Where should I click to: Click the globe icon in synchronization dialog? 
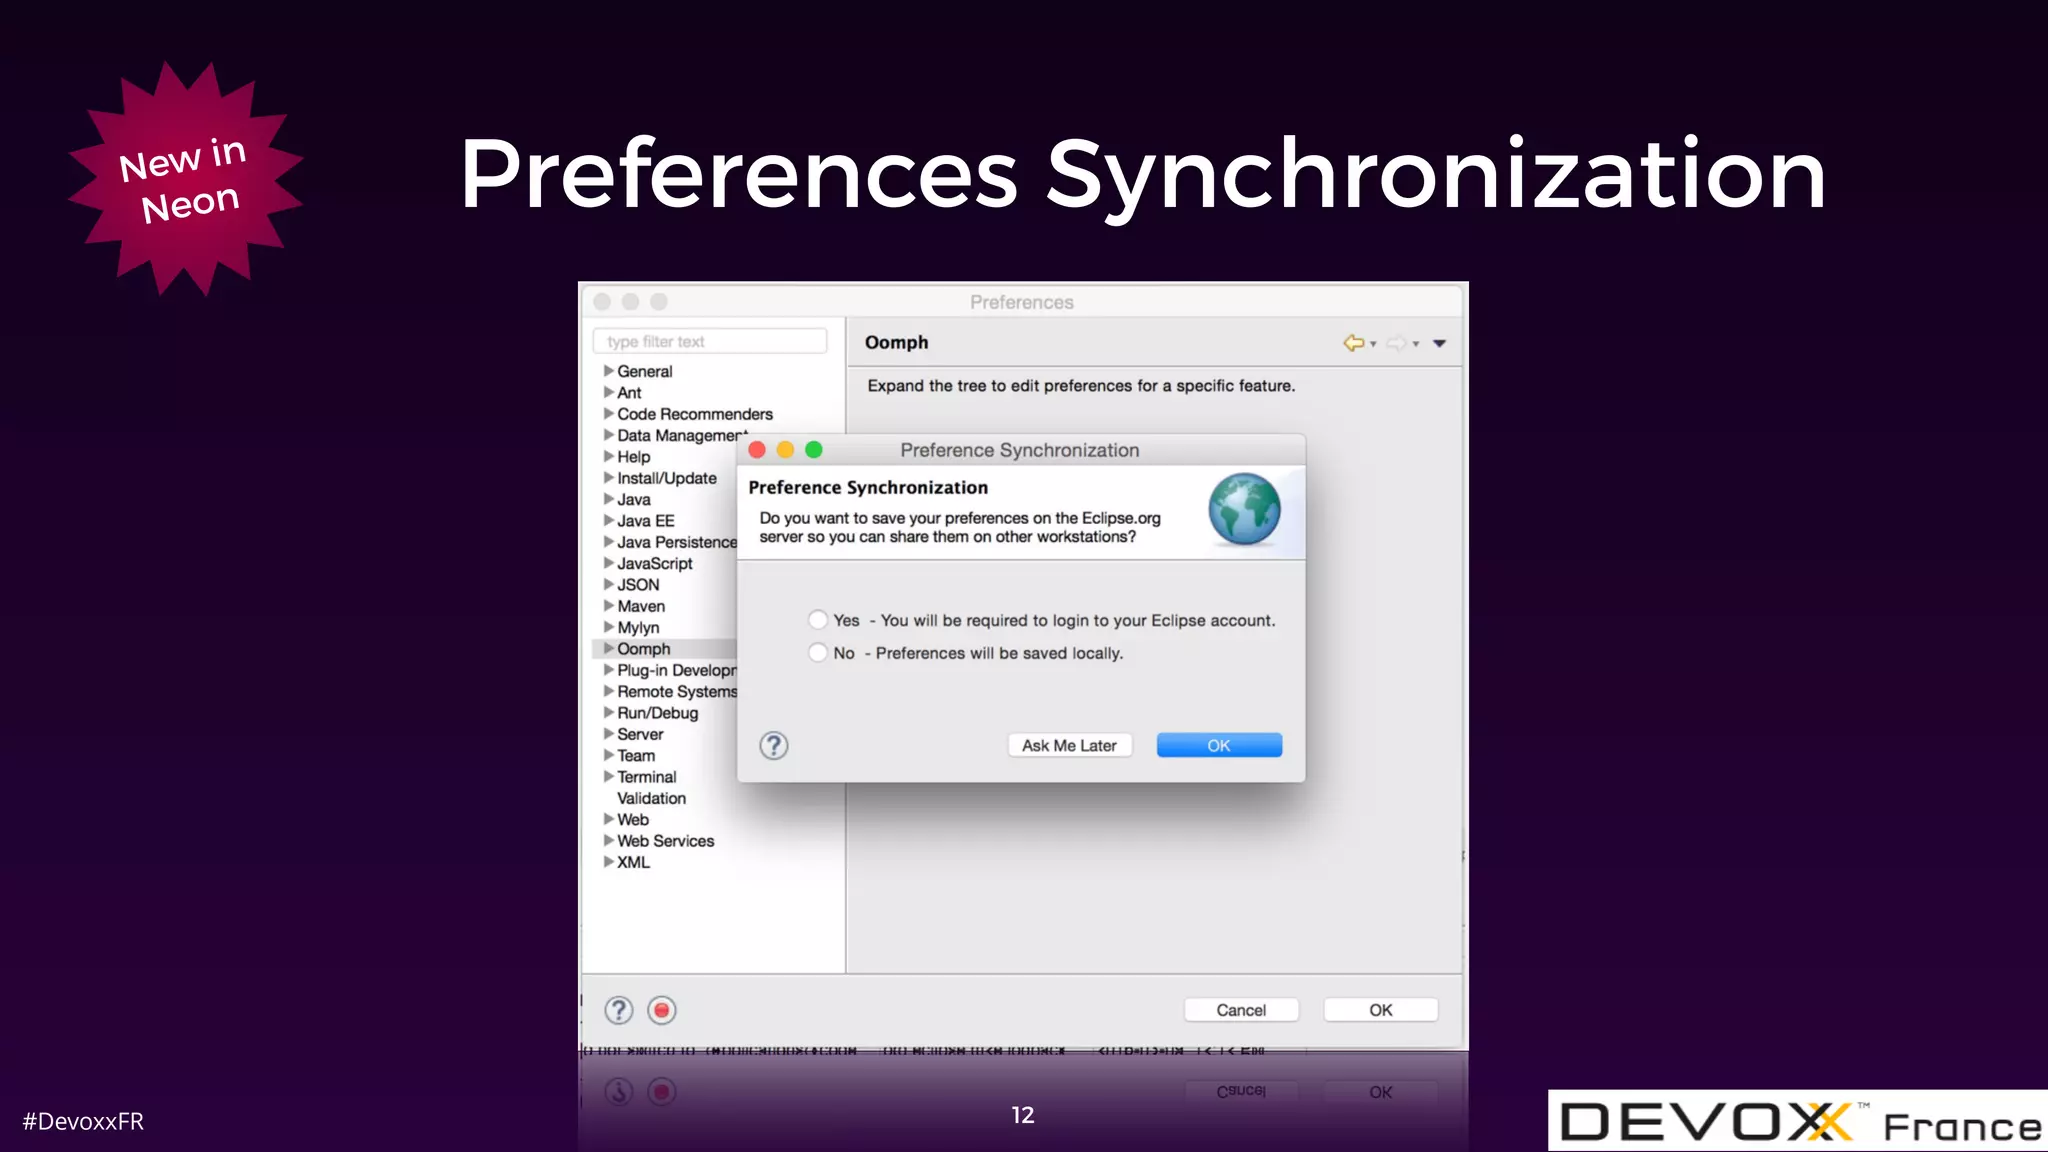click(1244, 509)
